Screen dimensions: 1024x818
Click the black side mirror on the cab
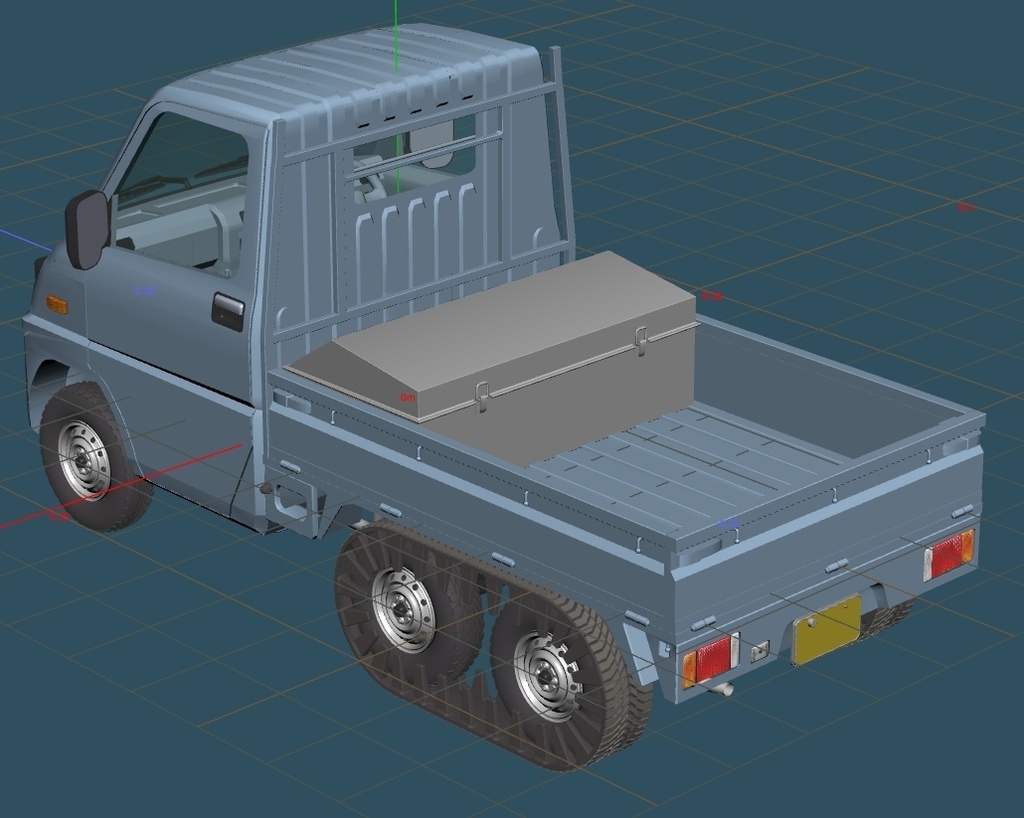(x=87, y=230)
